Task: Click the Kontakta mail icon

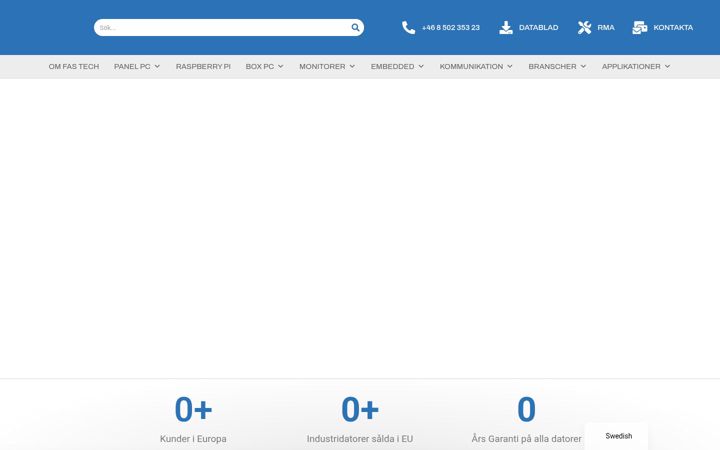Action: coord(640,28)
